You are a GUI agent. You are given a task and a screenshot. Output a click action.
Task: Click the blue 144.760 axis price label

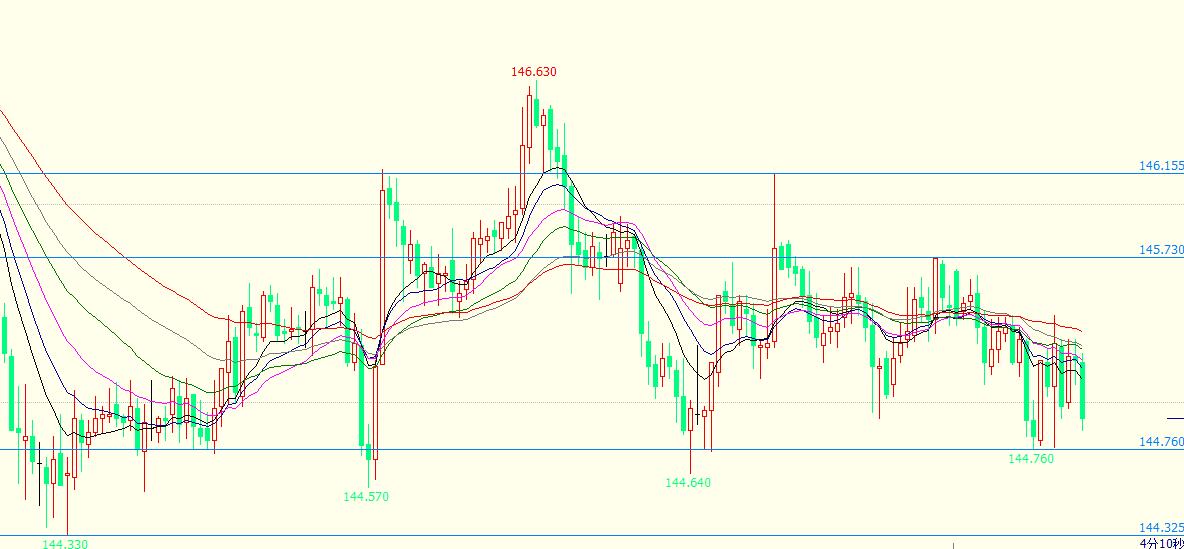click(1161, 442)
